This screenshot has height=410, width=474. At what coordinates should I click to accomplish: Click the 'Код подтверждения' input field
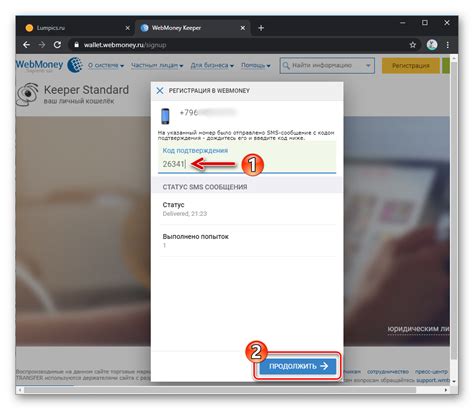[x=247, y=157]
